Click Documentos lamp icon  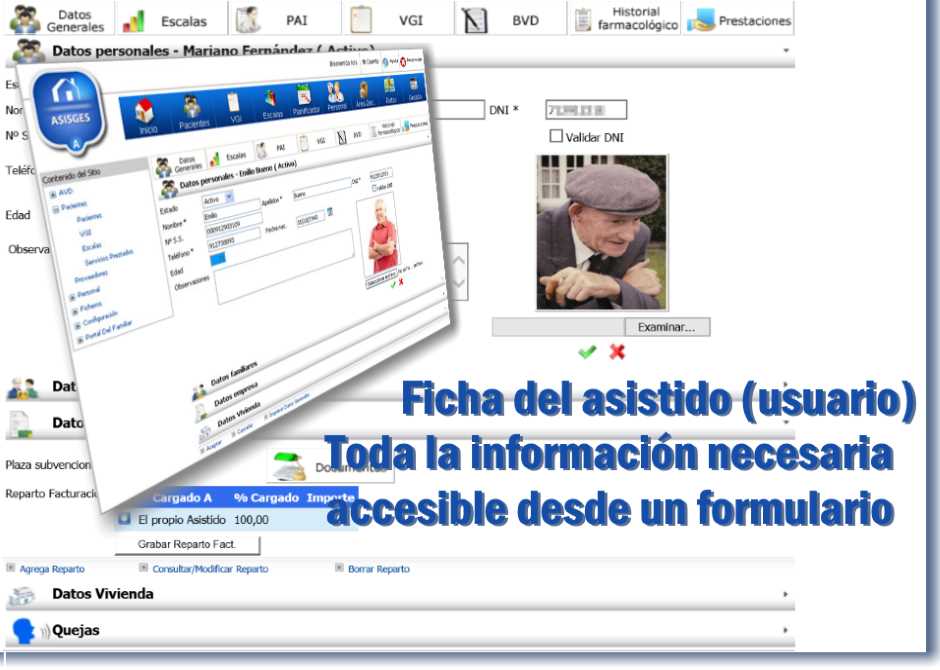point(289,467)
